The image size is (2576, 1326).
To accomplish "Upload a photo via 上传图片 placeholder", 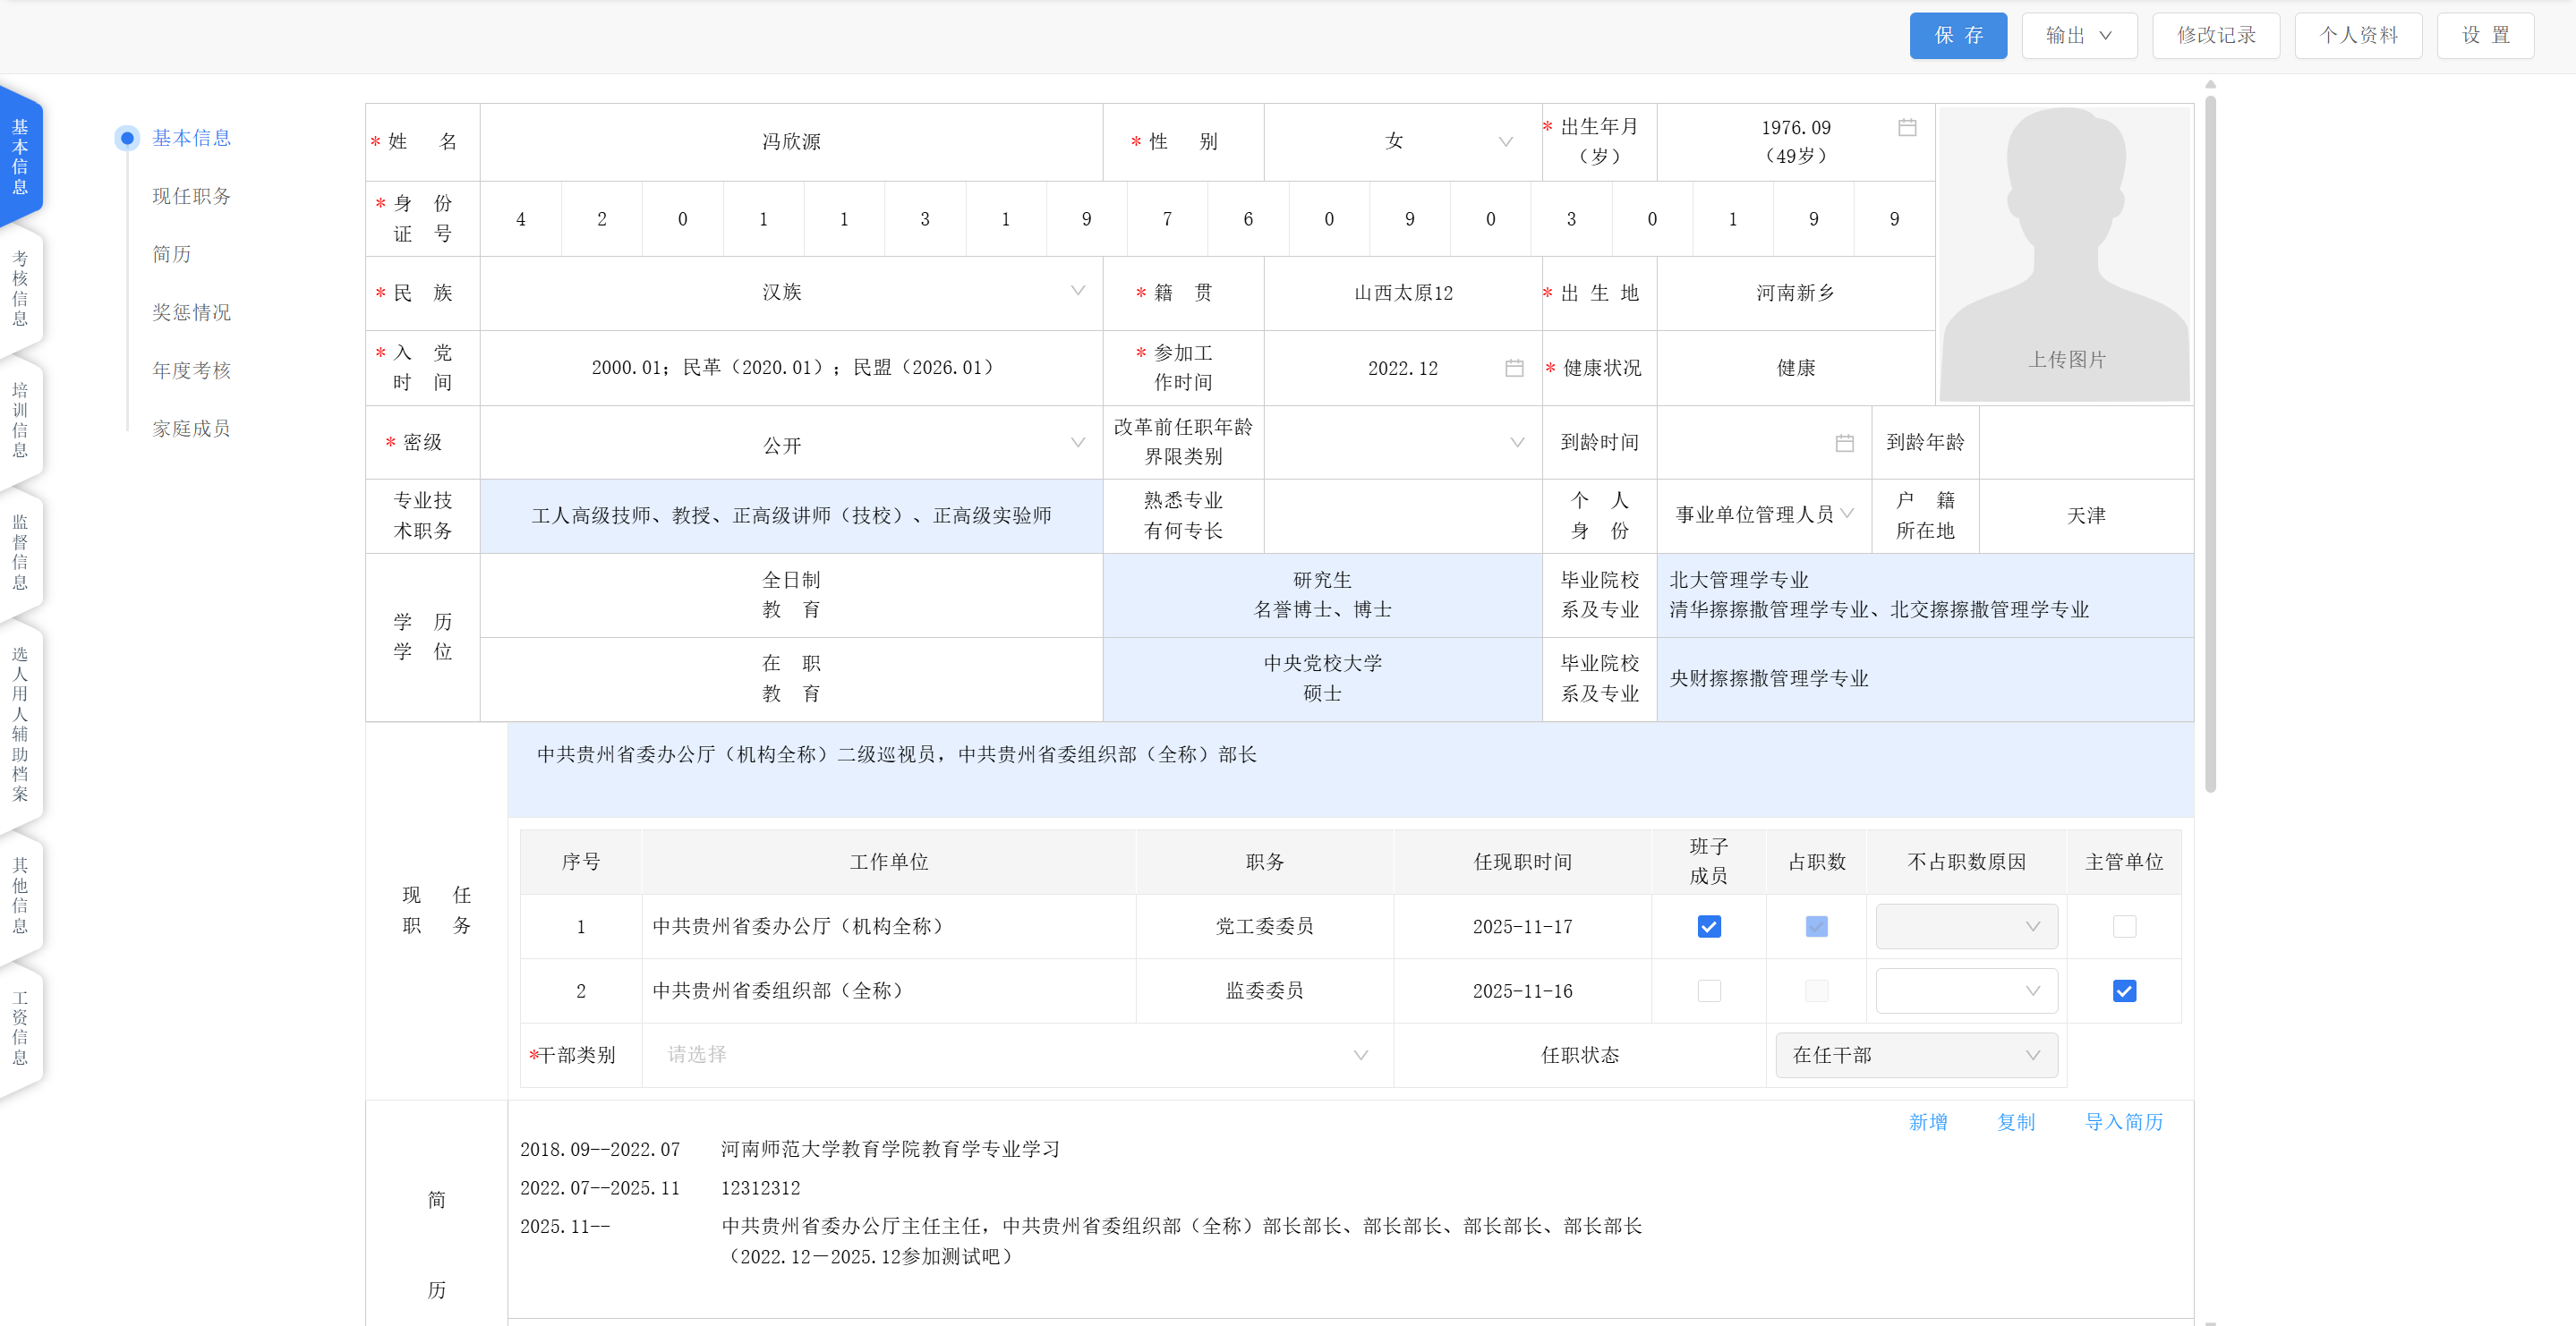I will [x=2066, y=254].
